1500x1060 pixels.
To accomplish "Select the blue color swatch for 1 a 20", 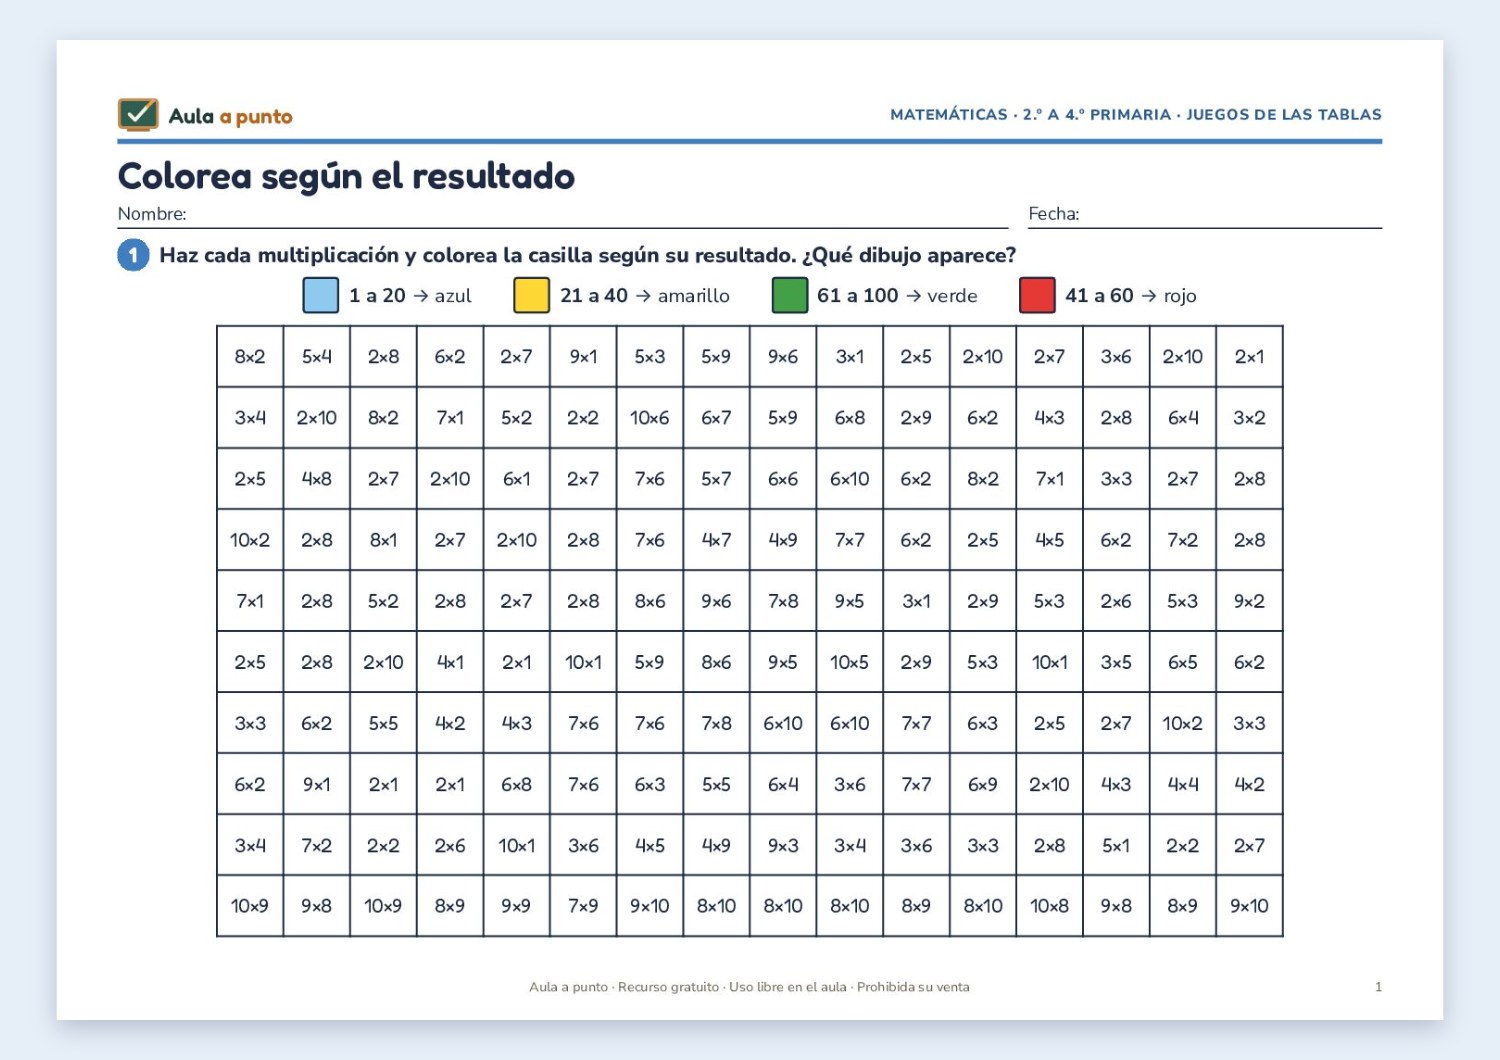I will [x=320, y=295].
